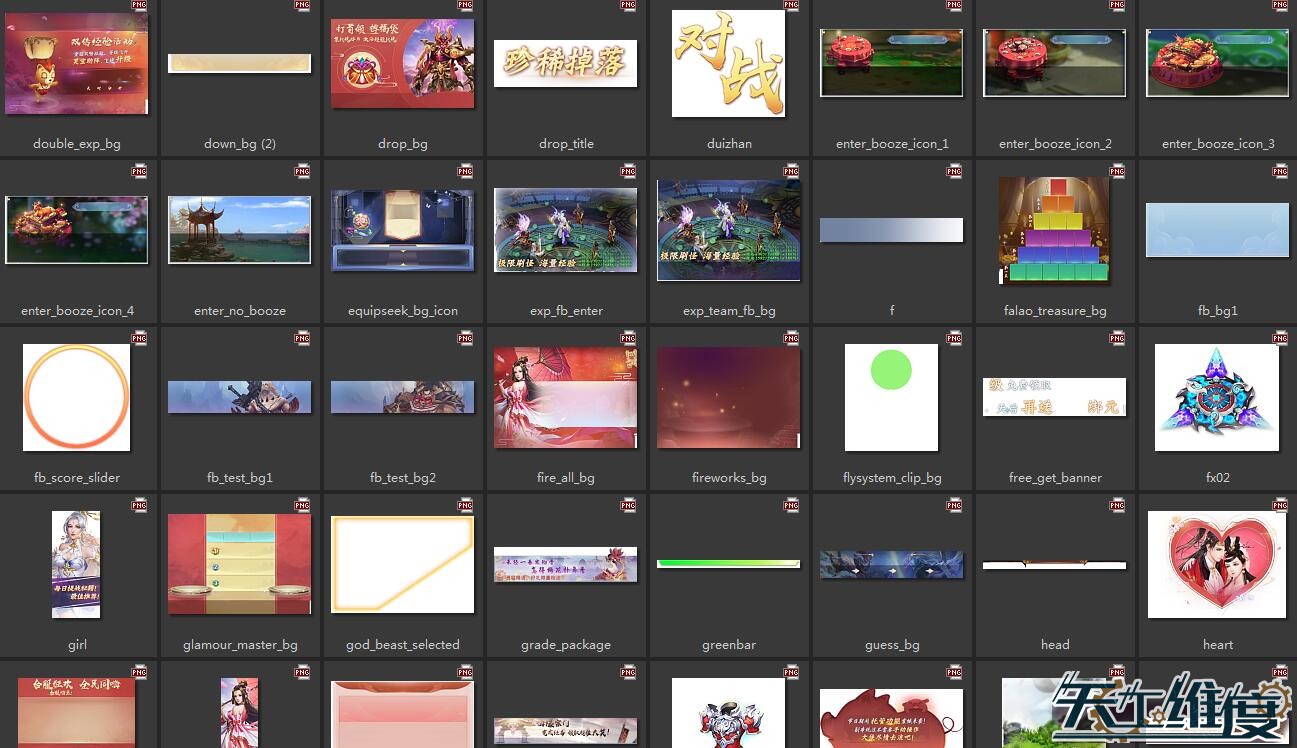Click the drop_title banner thumbnail
The image size is (1297, 748).
tap(566, 64)
